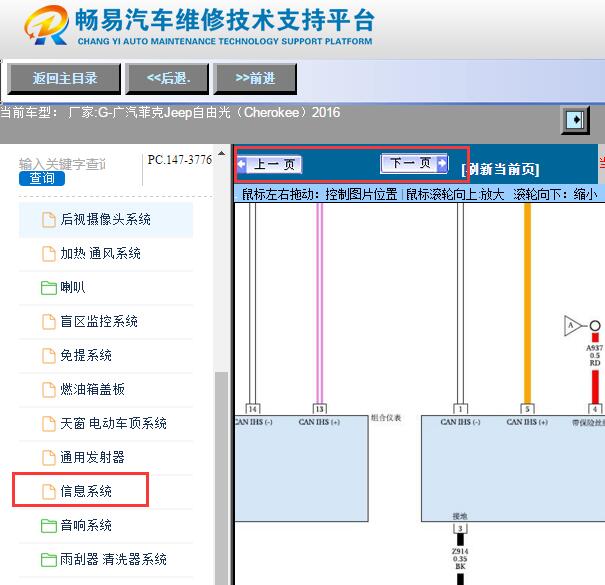Click the document icon beside 通用发射器
The image size is (605, 585).
pos(49,457)
